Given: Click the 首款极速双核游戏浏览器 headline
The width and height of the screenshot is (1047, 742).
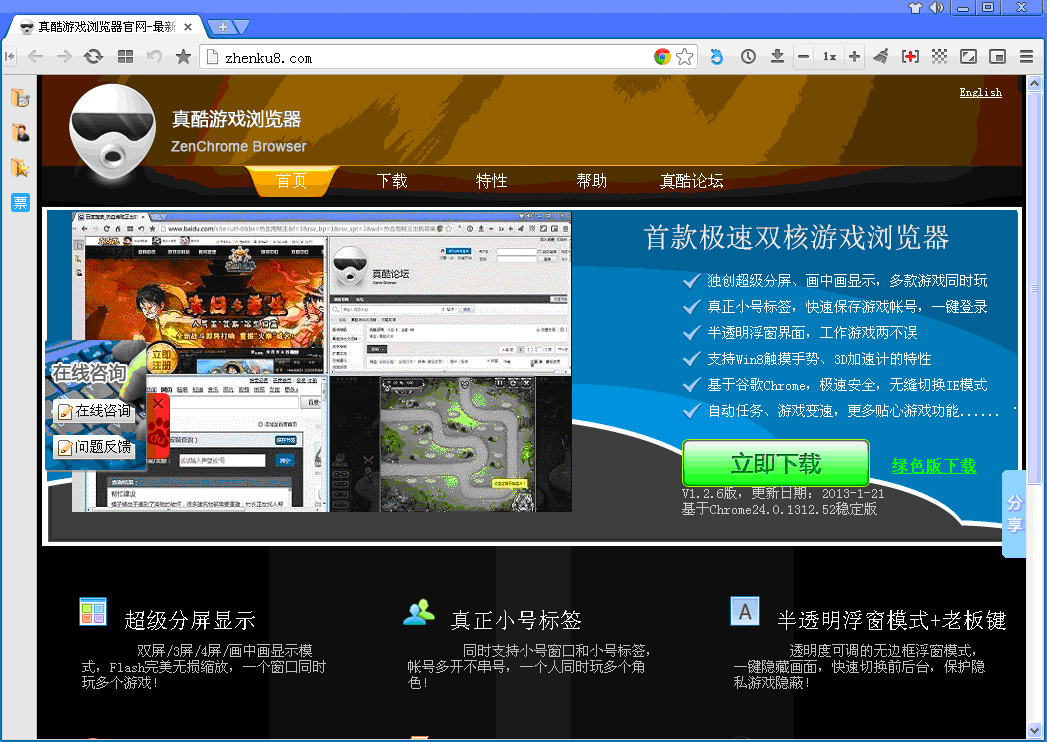Looking at the screenshot, I should [796, 237].
